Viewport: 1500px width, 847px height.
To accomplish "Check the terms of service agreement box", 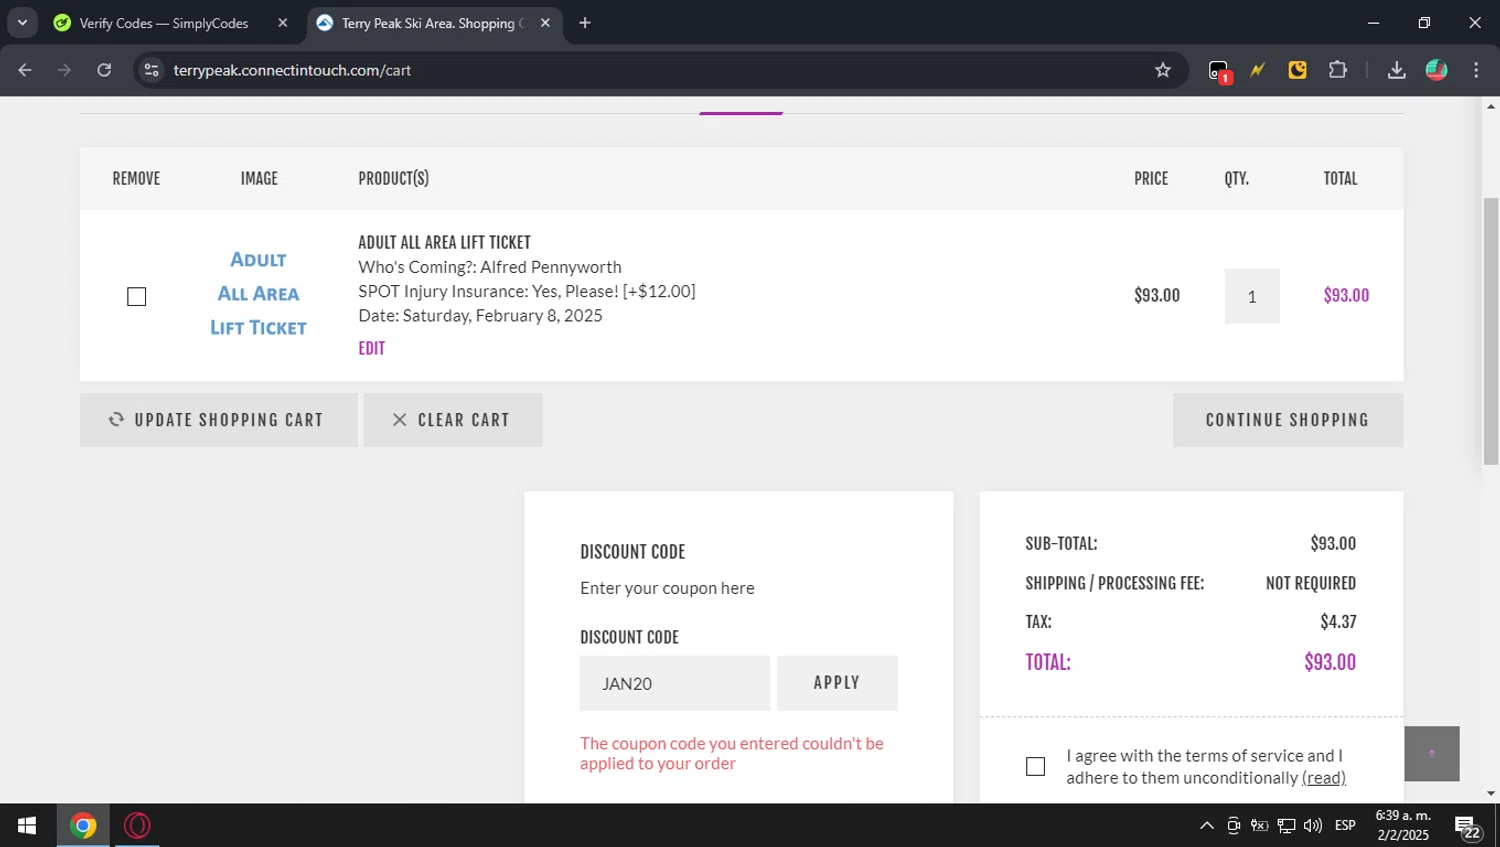I will 1036,767.
